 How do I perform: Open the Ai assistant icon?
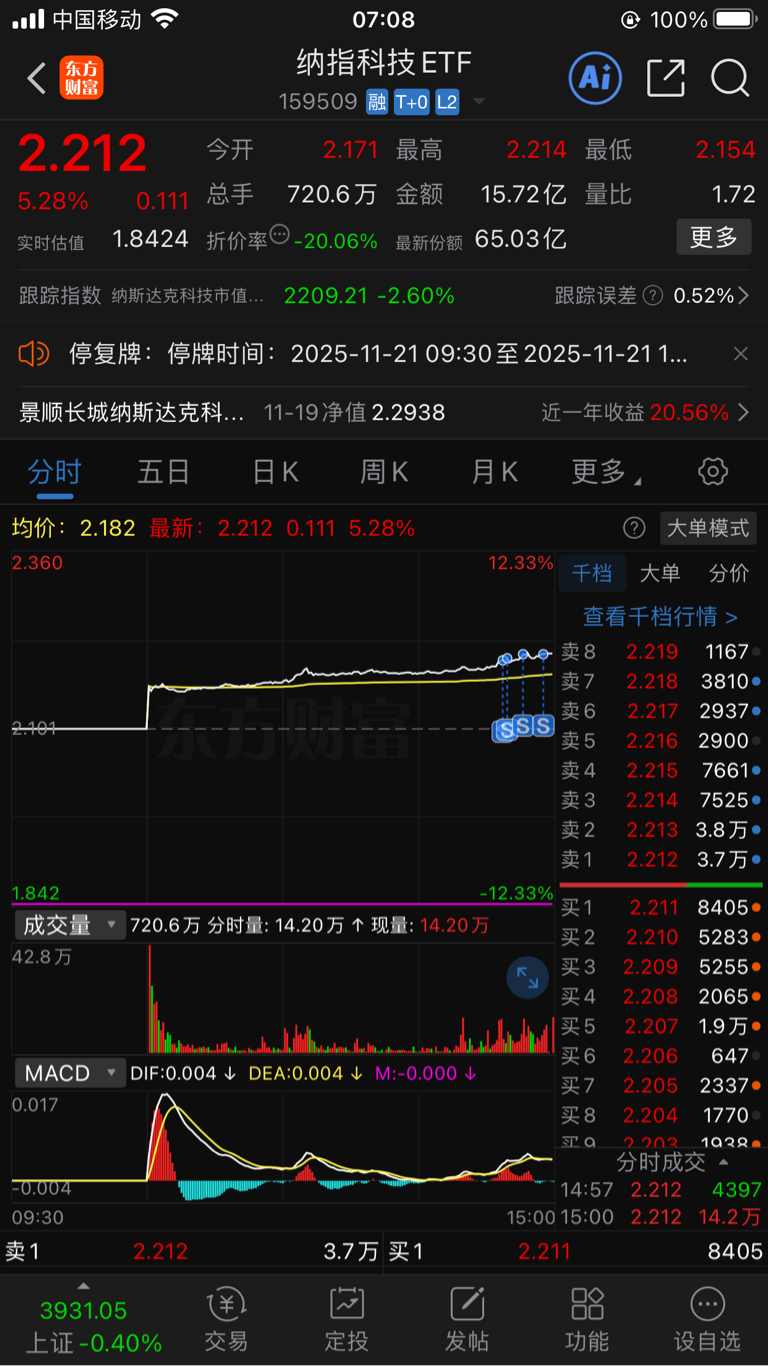(x=595, y=78)
